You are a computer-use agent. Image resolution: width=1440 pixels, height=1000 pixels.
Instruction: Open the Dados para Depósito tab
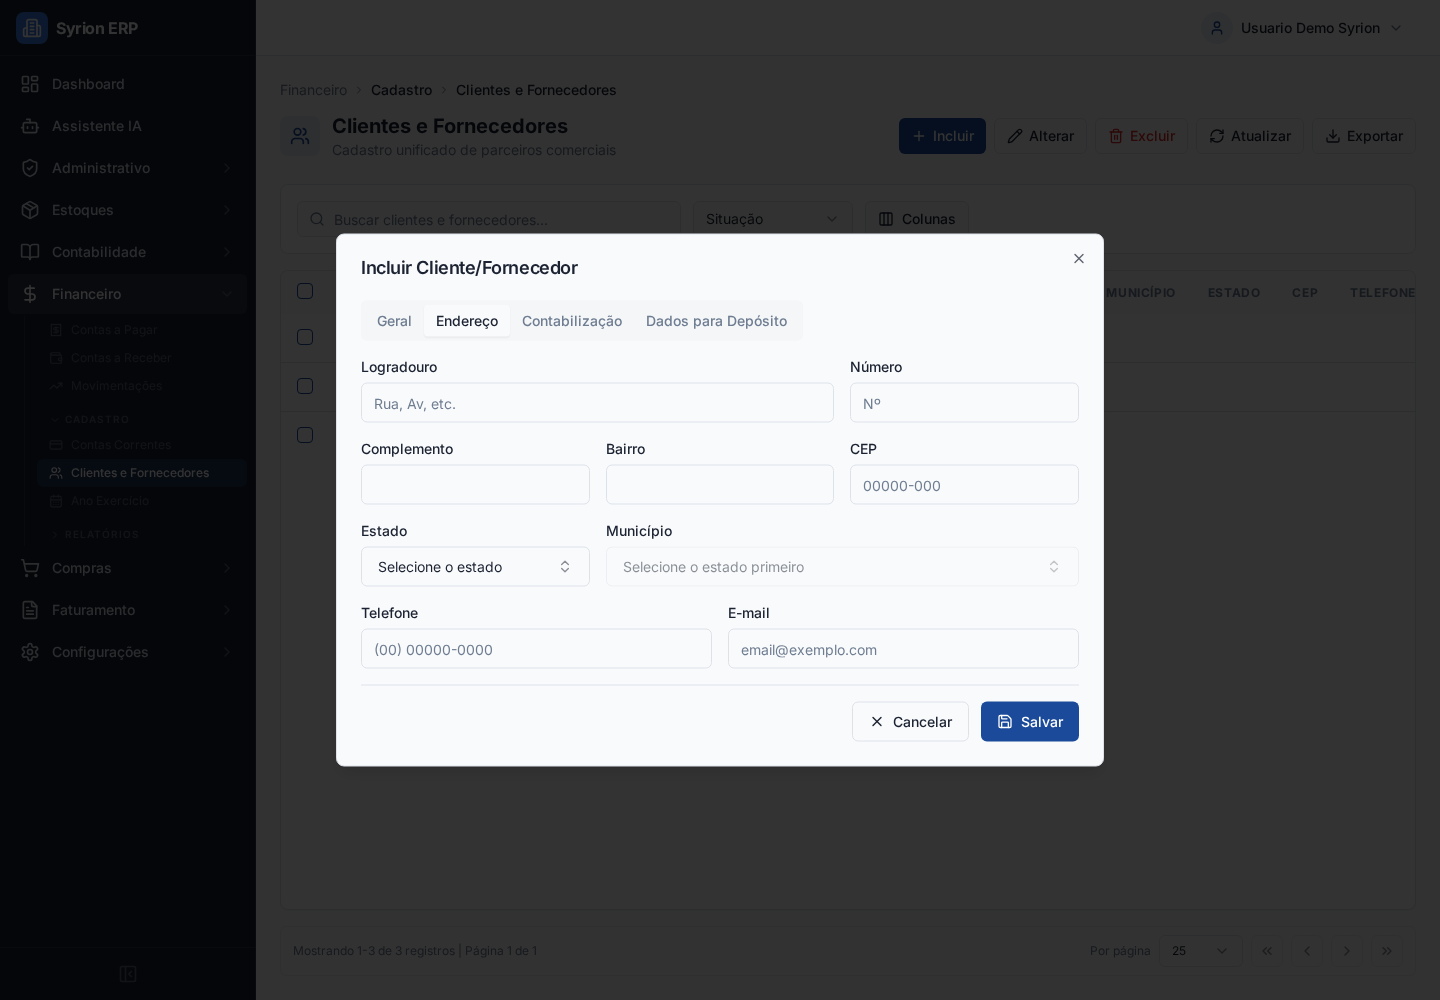(716, 321)
